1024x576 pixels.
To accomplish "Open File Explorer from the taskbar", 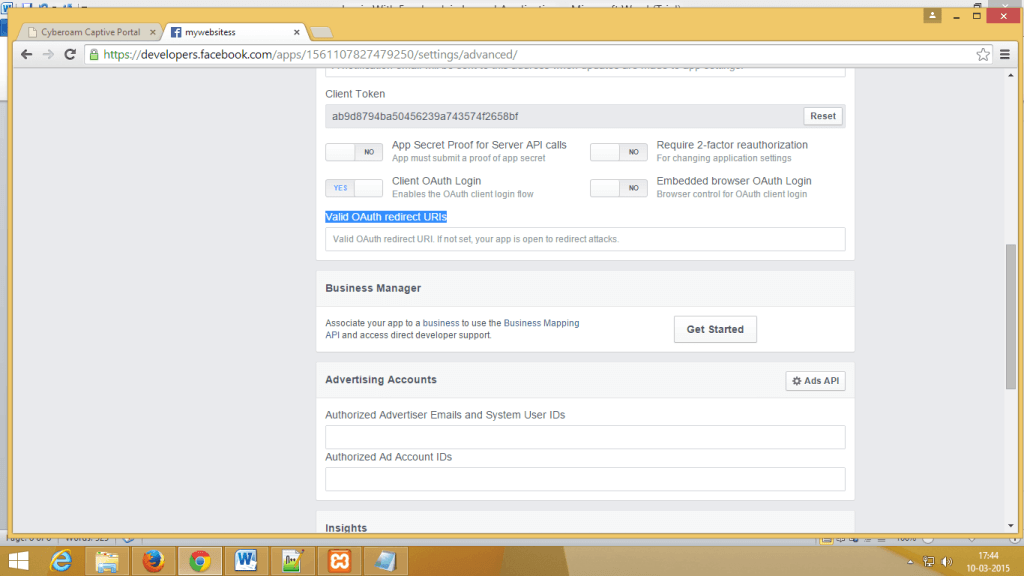I will (106, 561).
